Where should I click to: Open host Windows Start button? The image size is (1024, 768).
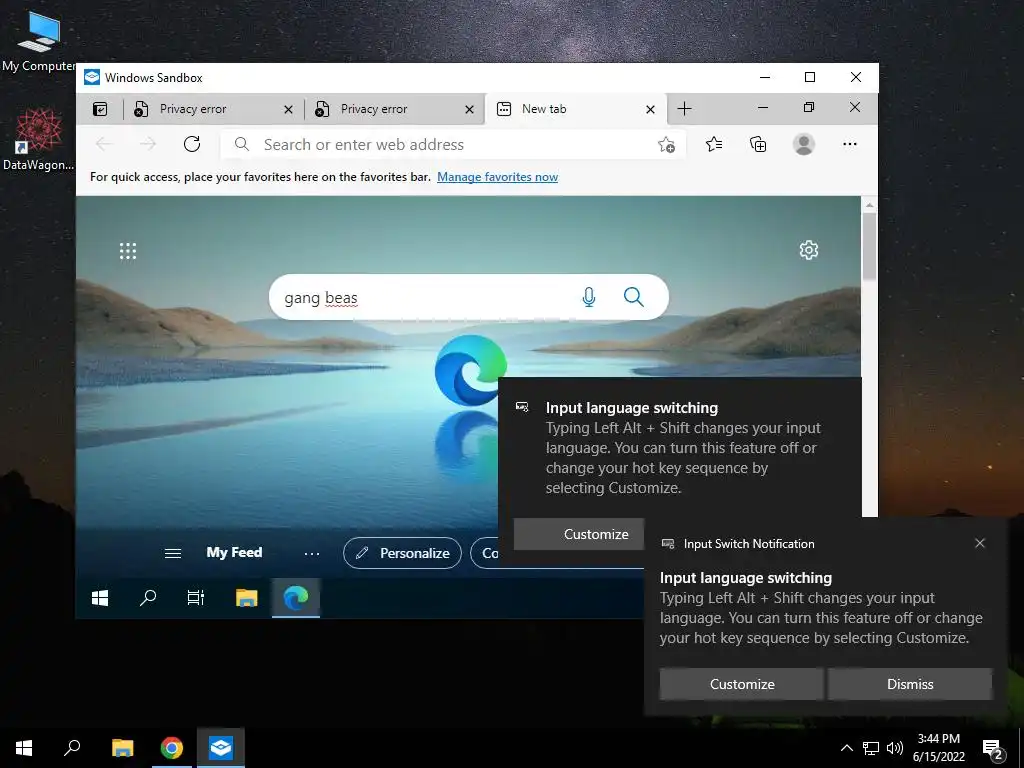(x=24, y=748)
